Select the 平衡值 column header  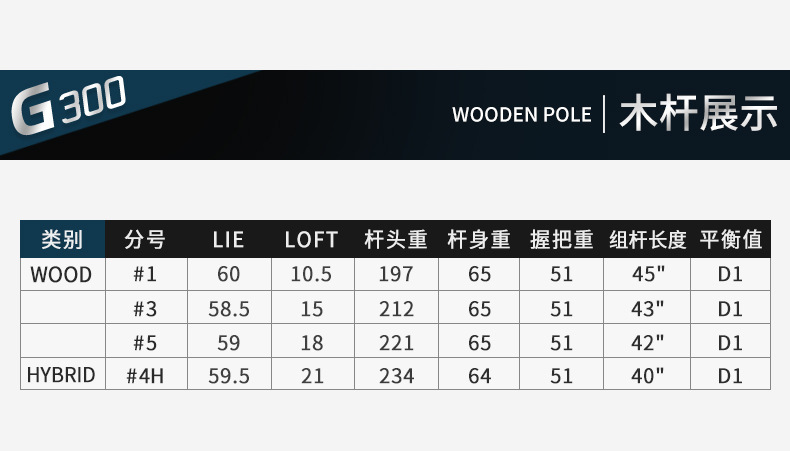730,240
